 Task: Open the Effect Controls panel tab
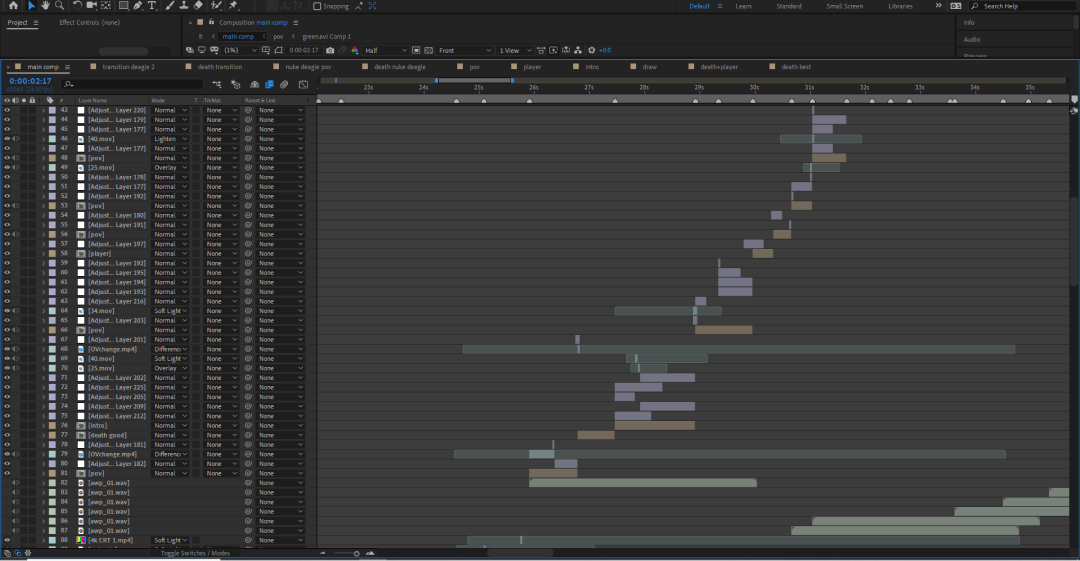(x=90, y=23)
